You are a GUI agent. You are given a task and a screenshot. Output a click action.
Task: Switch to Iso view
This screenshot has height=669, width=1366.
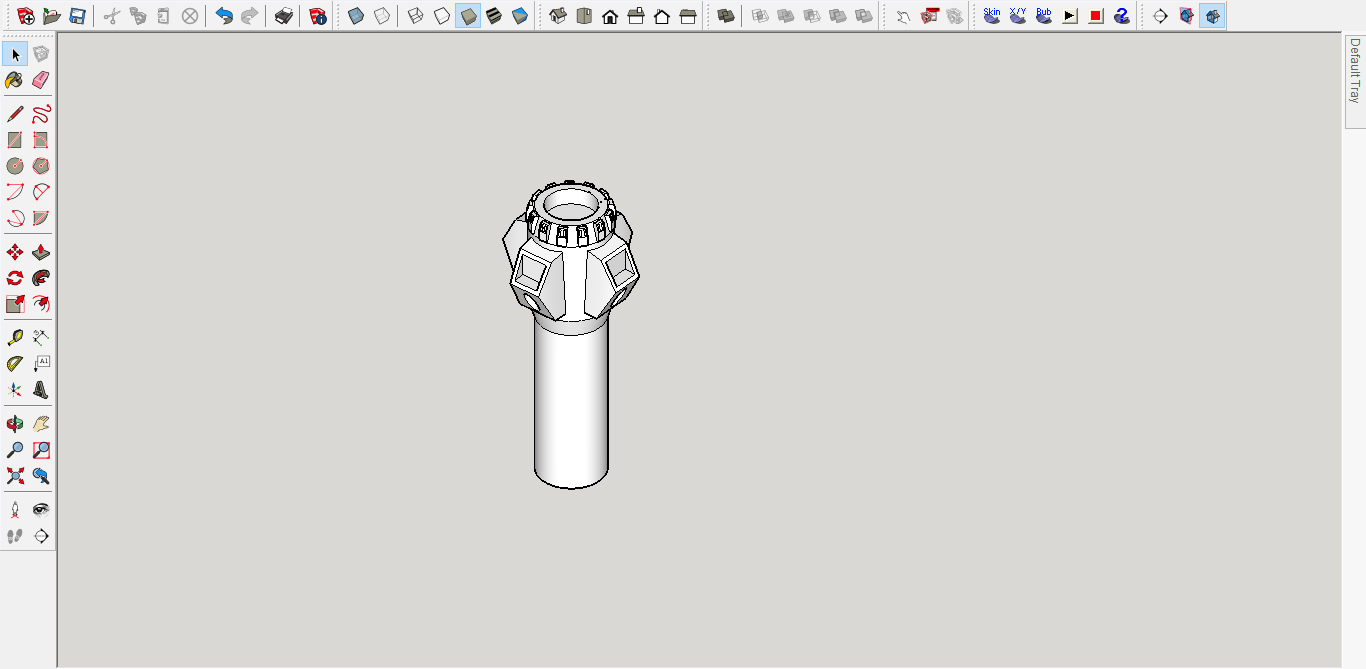click(558, 16)
